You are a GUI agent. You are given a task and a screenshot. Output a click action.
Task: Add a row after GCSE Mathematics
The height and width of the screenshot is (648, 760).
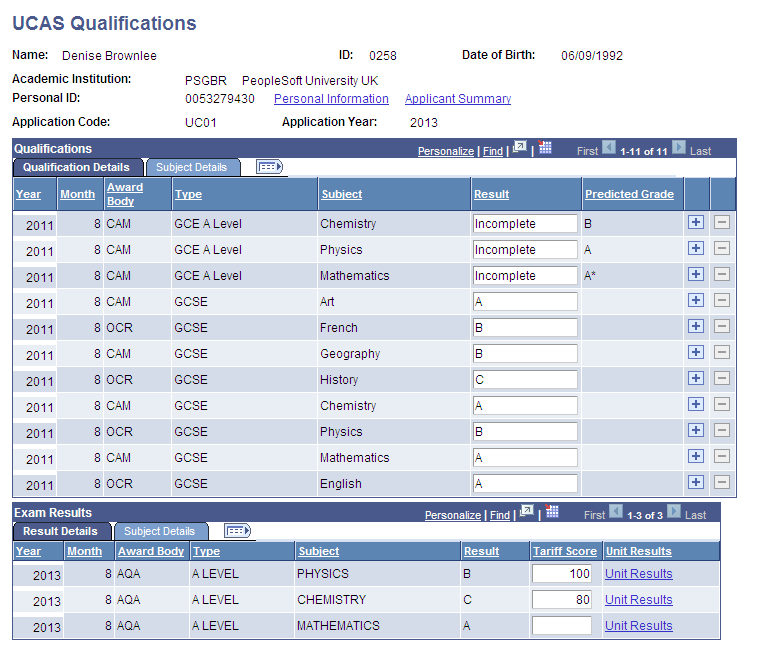(x=696, y=457)
